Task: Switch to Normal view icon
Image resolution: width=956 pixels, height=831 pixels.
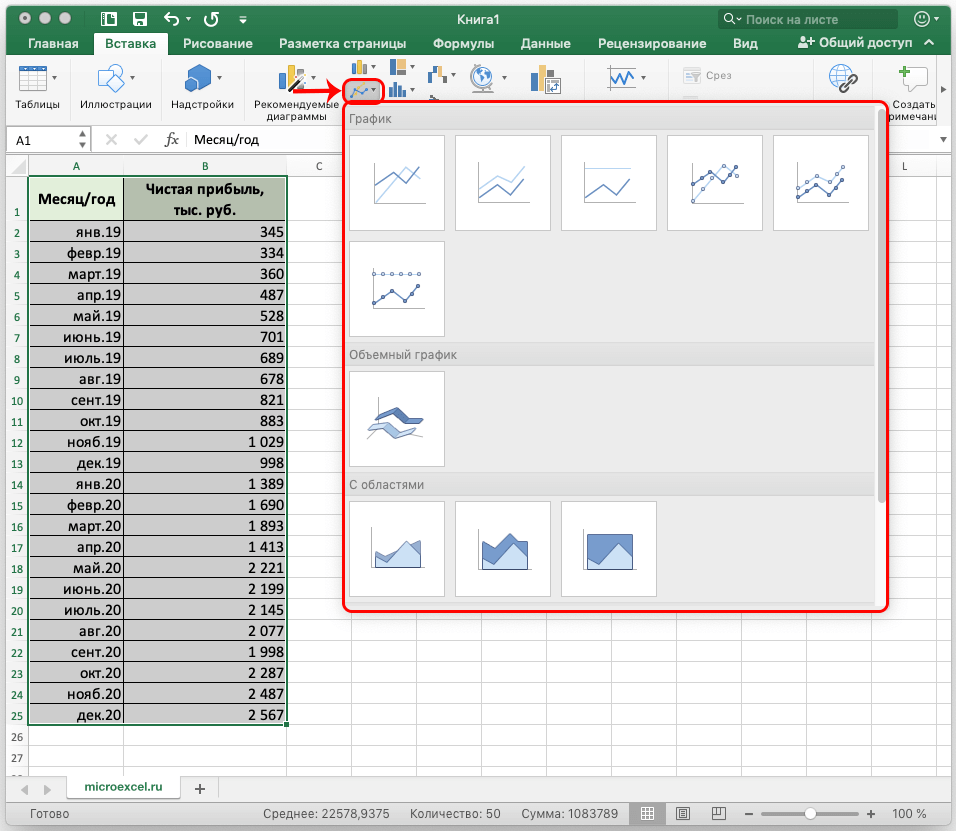Action: 647,813
